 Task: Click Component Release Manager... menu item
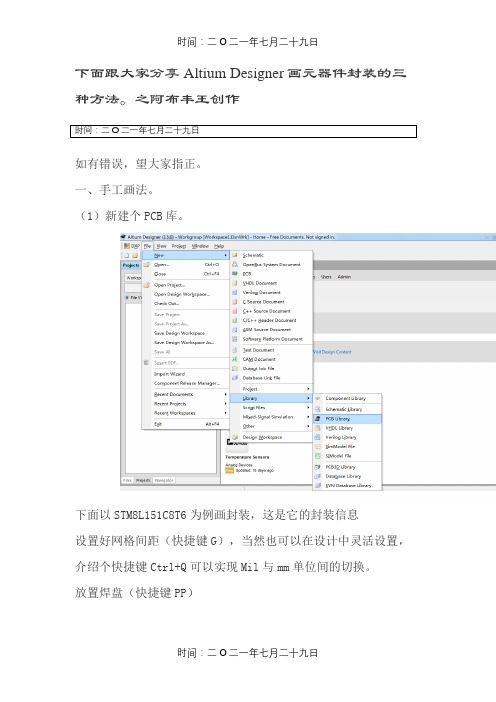click(x=187, y=383)
